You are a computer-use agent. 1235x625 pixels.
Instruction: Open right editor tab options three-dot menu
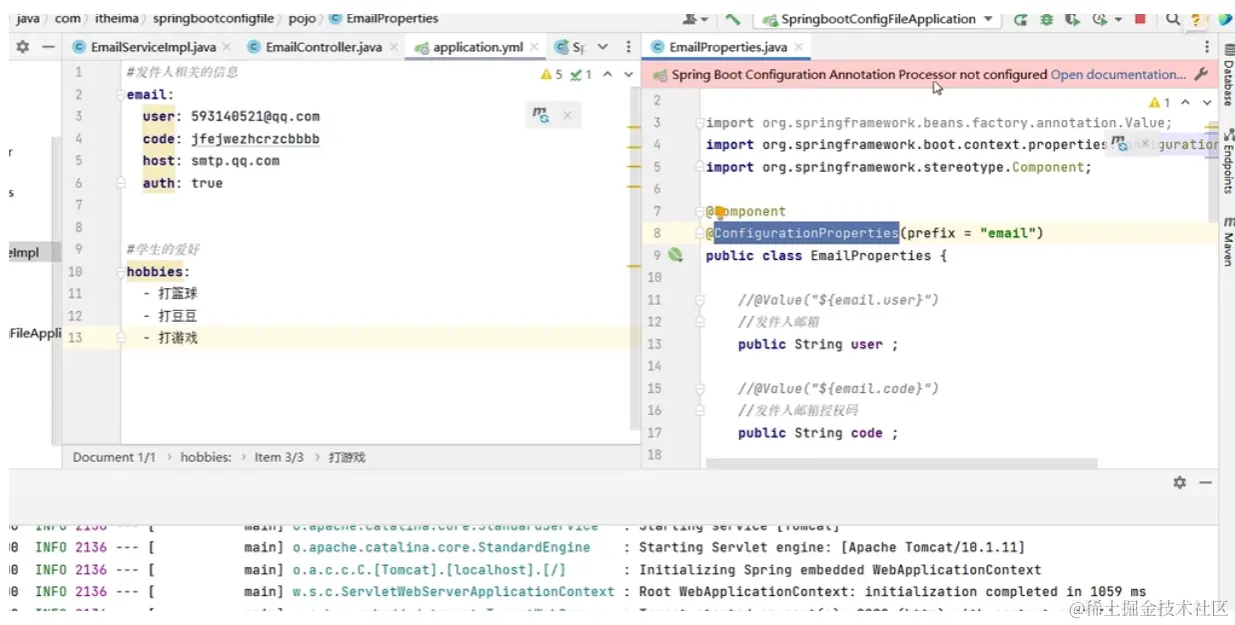[x=1207, y=47]
